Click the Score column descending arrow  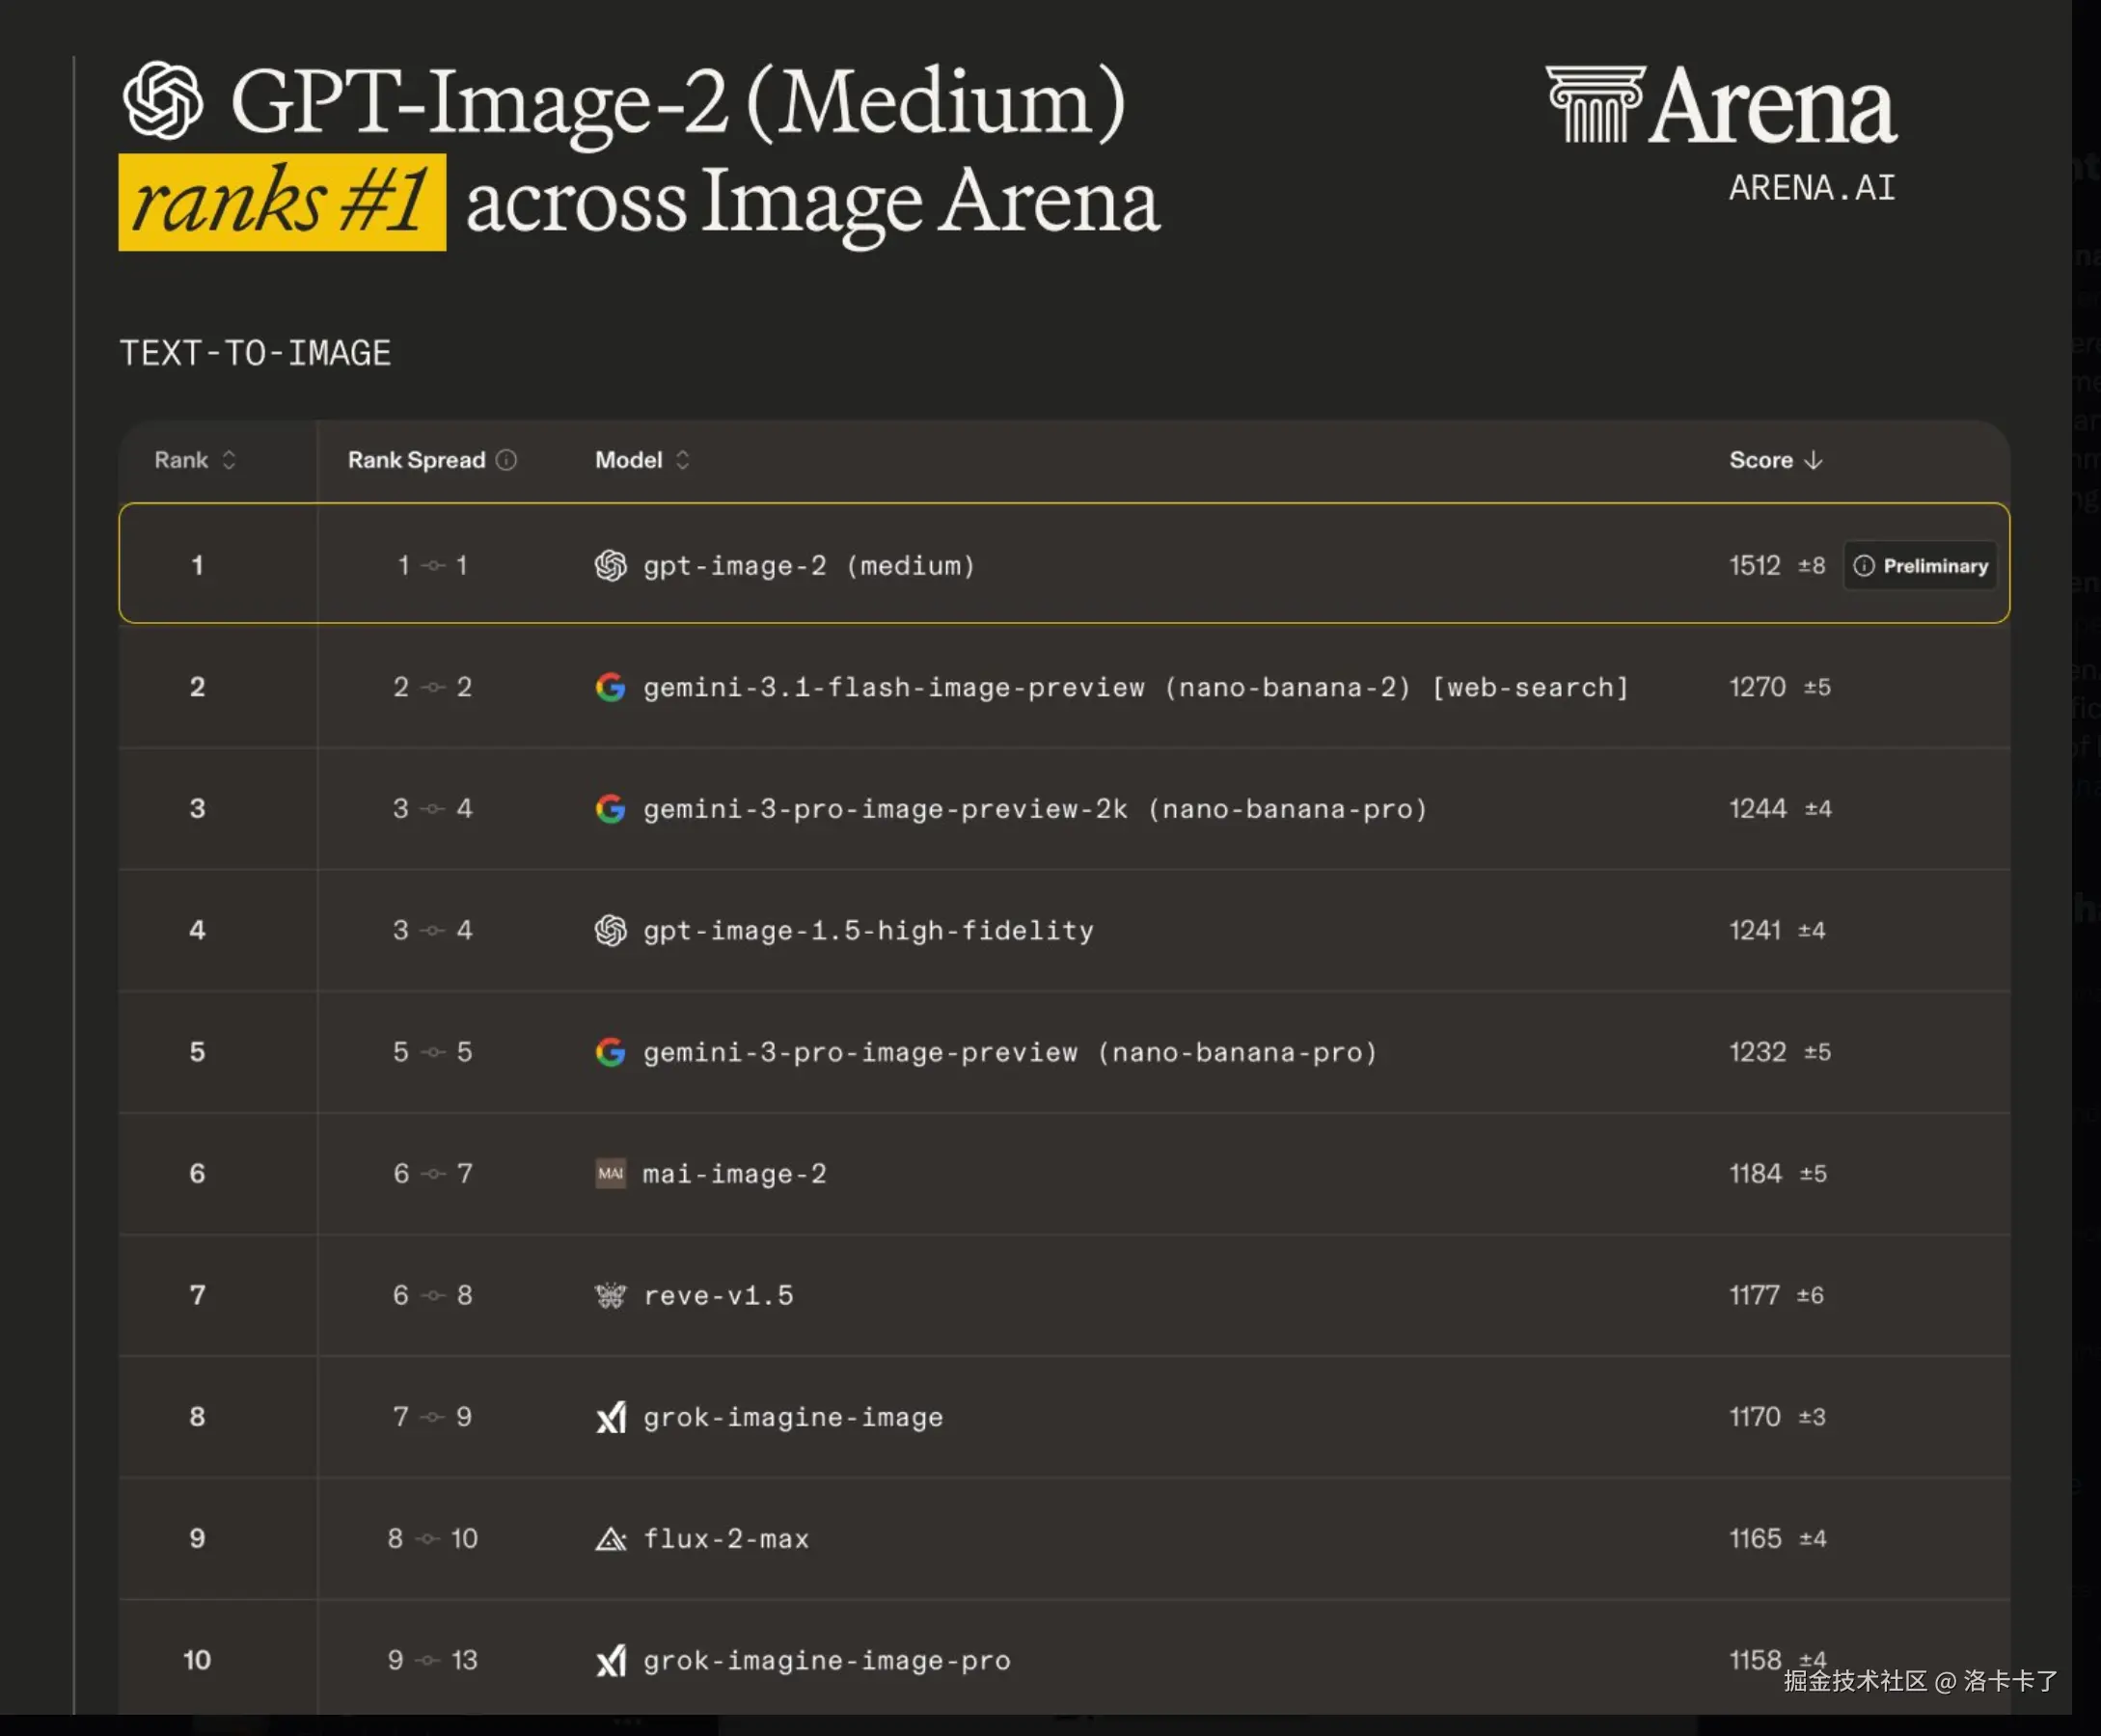coord(1813,460)
